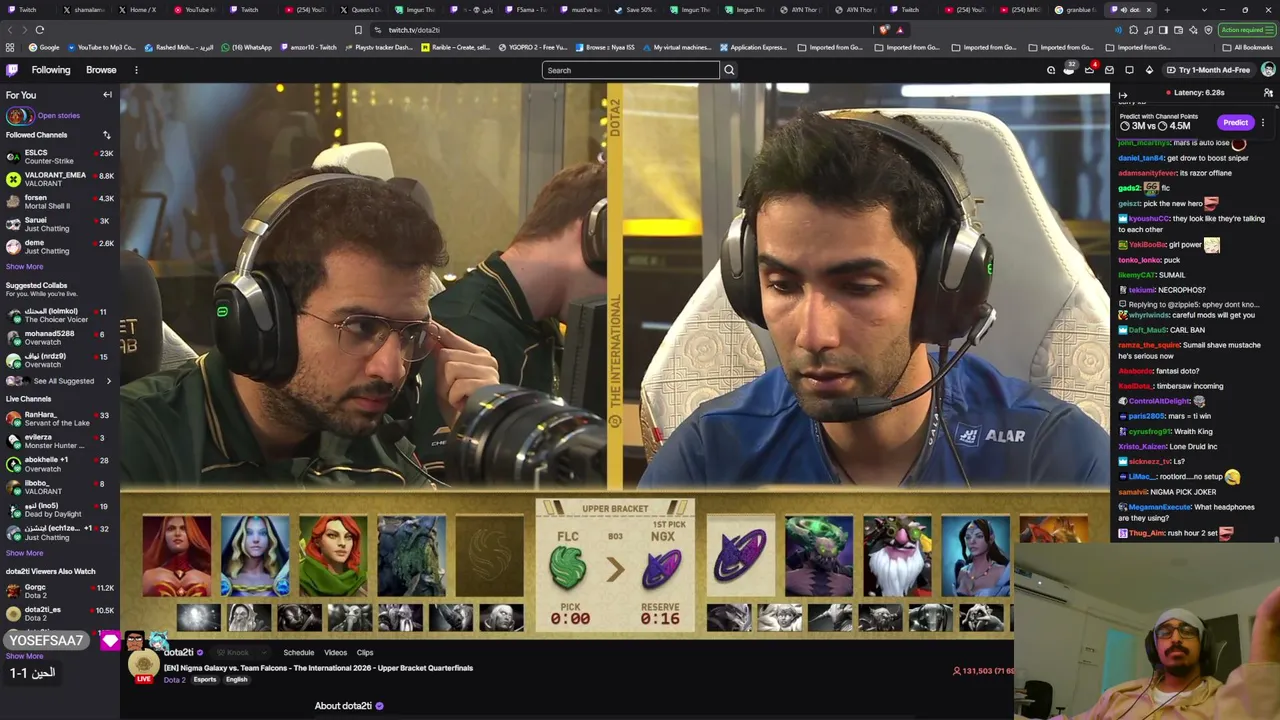This screenshot has height=720, width=1280.
Task: Open the WhatsApp bookmark
Action: tap(246, 47)
